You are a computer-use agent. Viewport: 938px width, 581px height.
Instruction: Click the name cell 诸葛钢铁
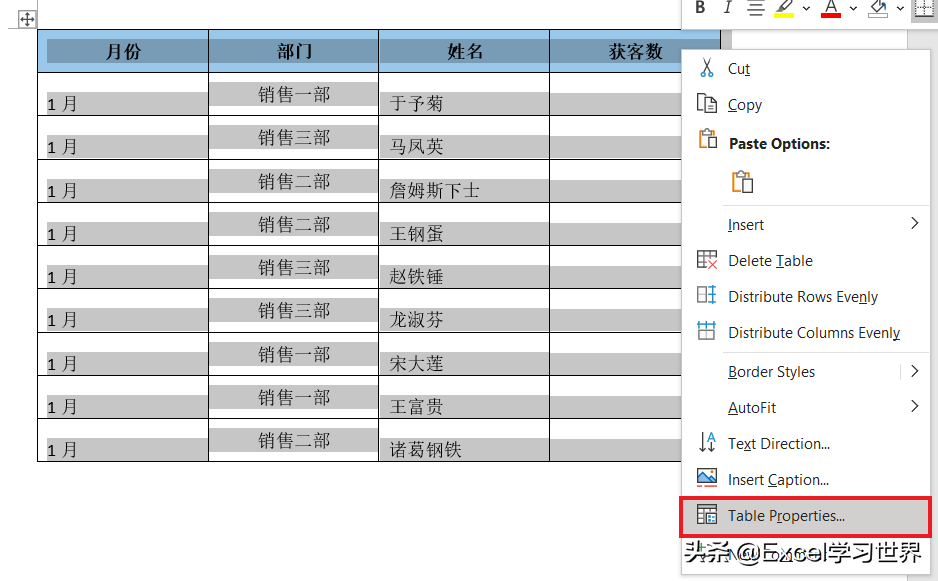tap(464, 440)
